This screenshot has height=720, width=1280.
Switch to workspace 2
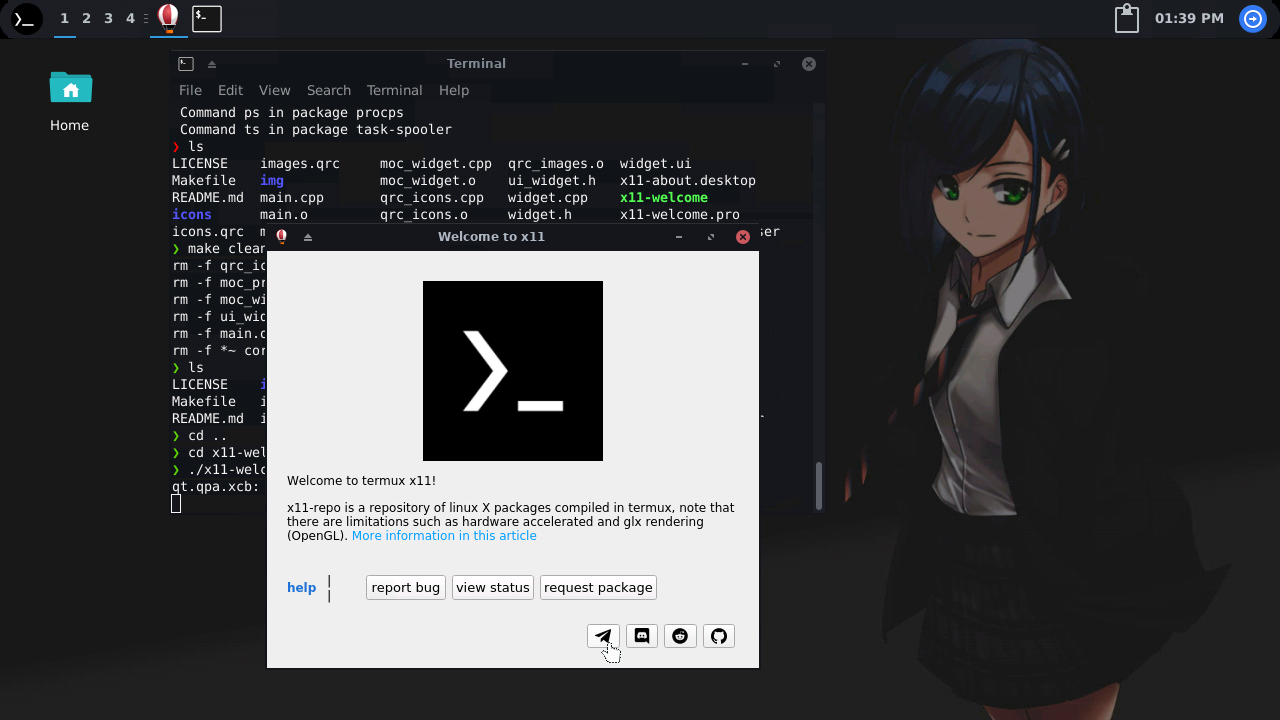pos(87,18)
